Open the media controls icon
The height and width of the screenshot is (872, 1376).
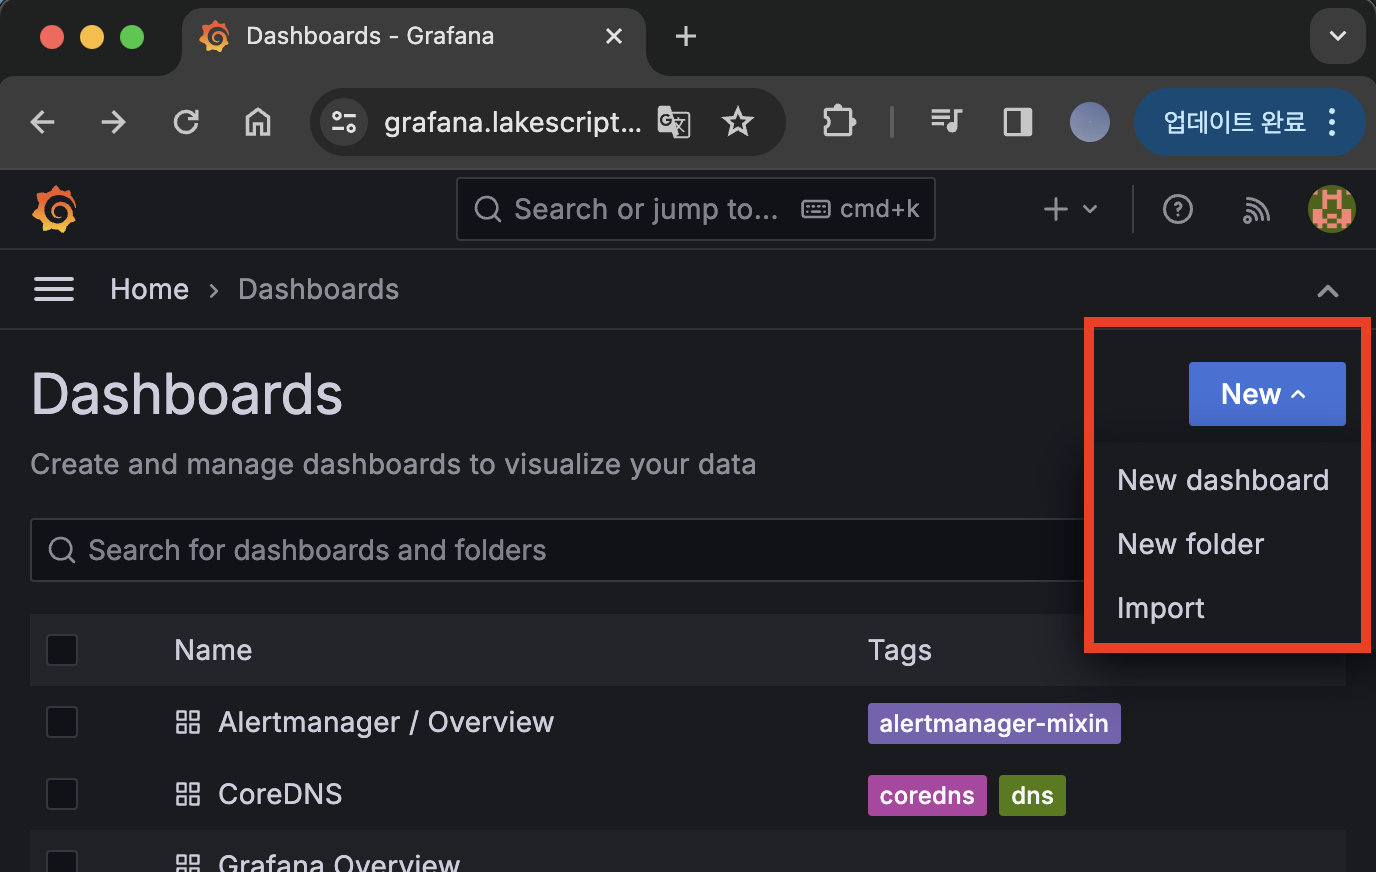946,122
